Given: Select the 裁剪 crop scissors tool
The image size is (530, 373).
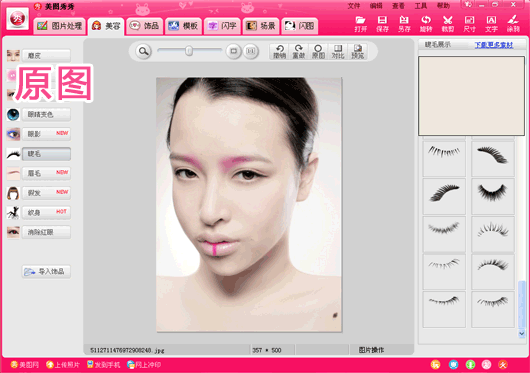Looking at the screenshot, I should click(448, 24).
